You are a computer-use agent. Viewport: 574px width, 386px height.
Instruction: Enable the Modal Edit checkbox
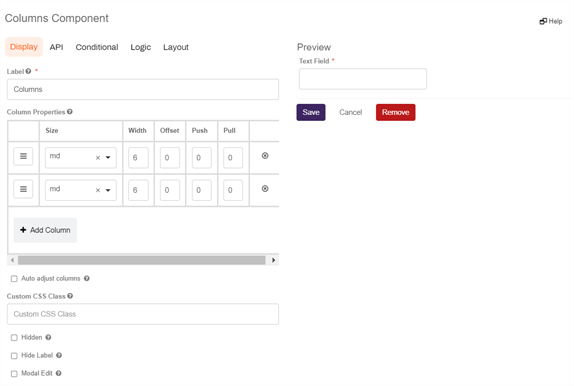click(14, 374)
